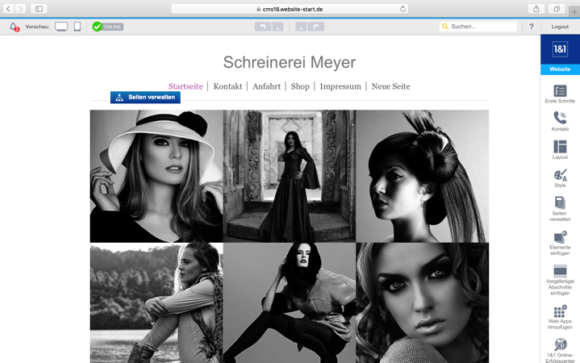The height and width of the screenshot is (363, 580).
Task: Open Elemente einfügen icon
Action: point(560,237)
